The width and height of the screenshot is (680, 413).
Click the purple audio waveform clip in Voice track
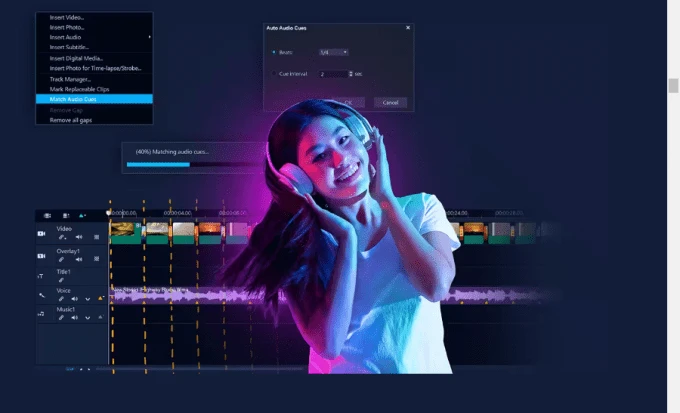(197, 295)
